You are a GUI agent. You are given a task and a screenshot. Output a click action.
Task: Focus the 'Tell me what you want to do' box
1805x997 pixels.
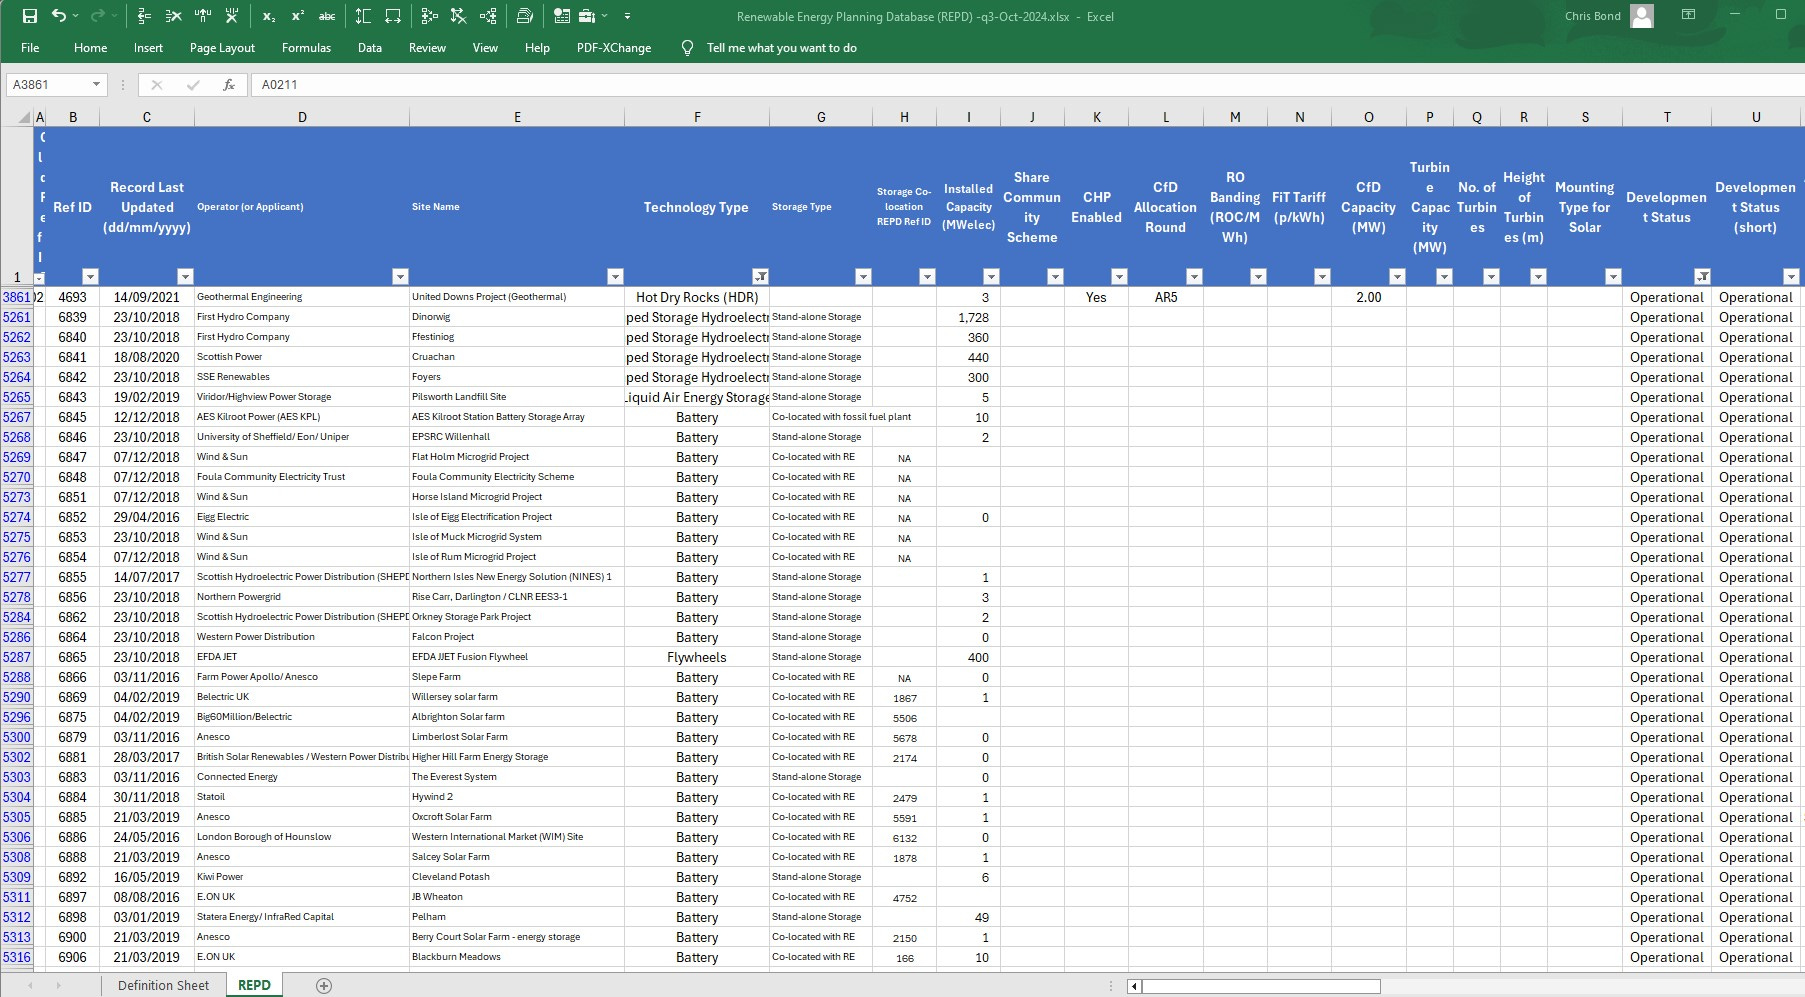pos(781,48)
